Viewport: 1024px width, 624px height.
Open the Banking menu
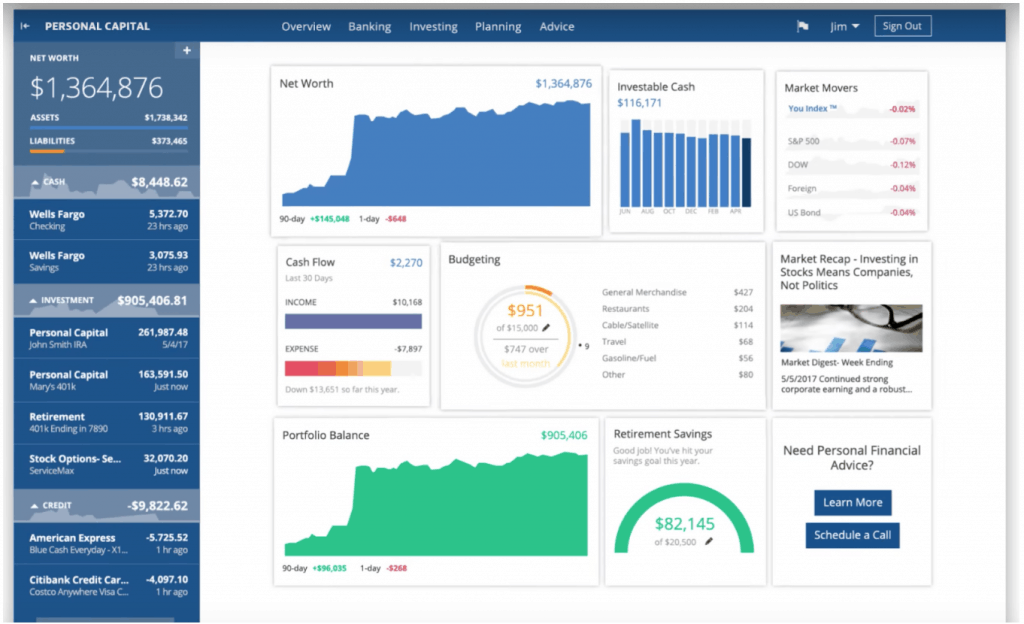(369, 27)
